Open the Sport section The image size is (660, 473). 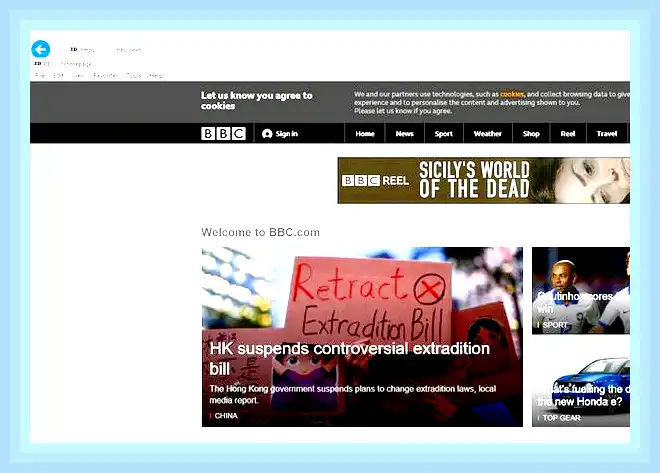pos(444,133)
